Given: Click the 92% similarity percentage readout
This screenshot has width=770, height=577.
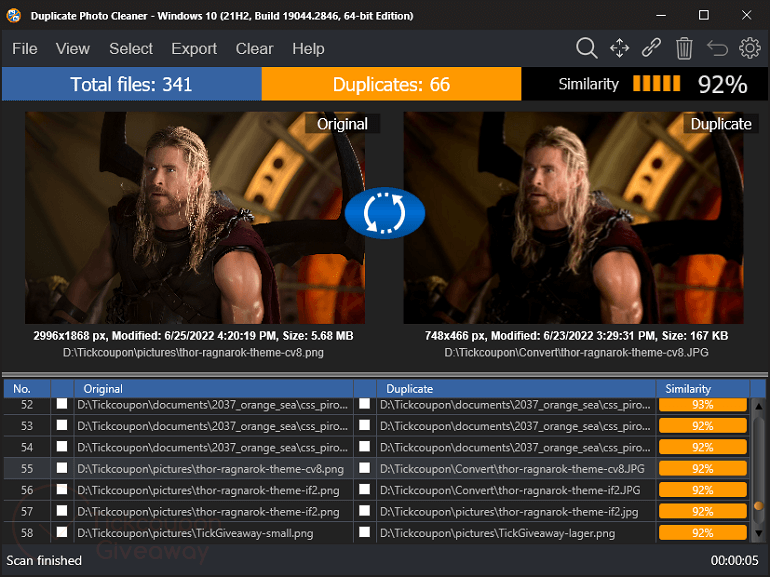Looking at the screenshot, I should click(722, 84).
